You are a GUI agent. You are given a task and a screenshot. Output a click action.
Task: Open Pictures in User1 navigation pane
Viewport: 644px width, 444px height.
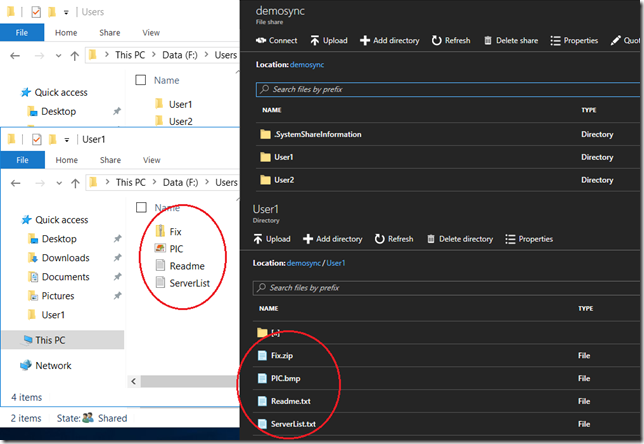click(x=51, y=296)
